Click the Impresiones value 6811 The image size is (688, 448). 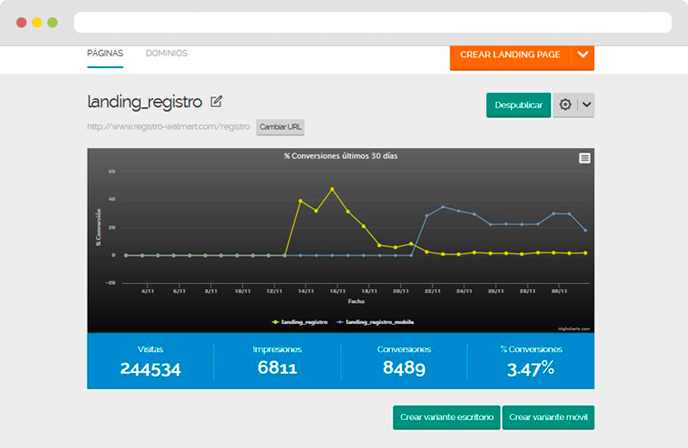(277, 368)
